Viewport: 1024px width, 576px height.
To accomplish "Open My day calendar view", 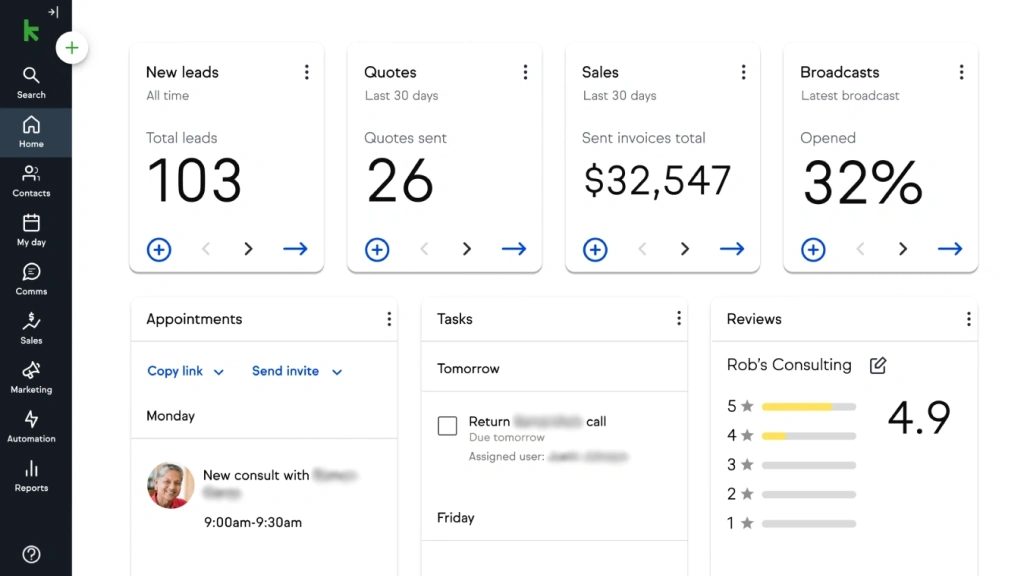I will (x=31, y=230).
